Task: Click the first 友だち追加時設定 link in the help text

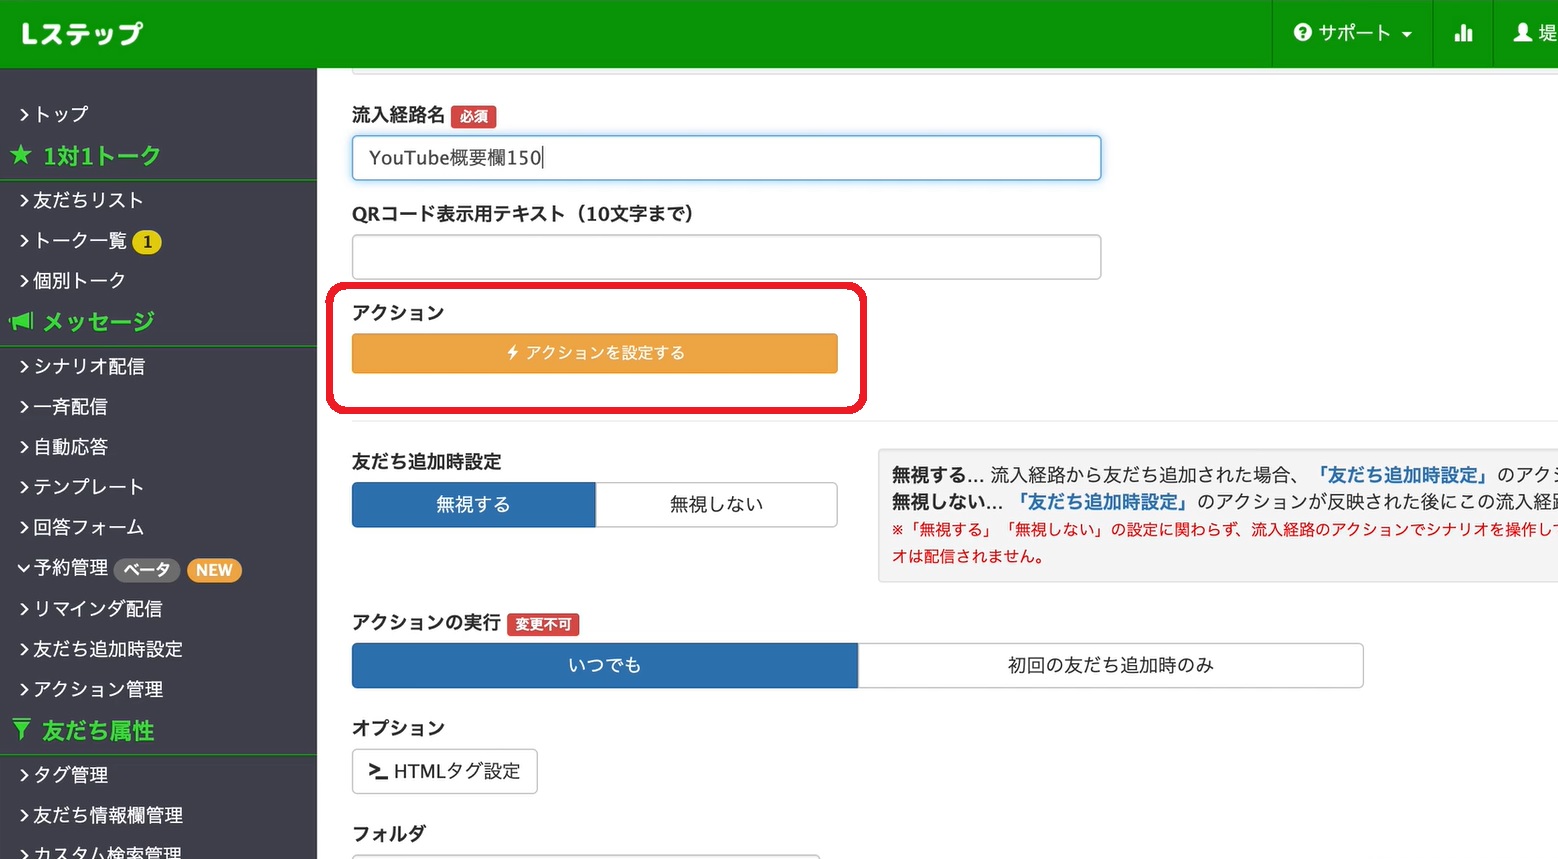Action: [x=1401, y=475]
